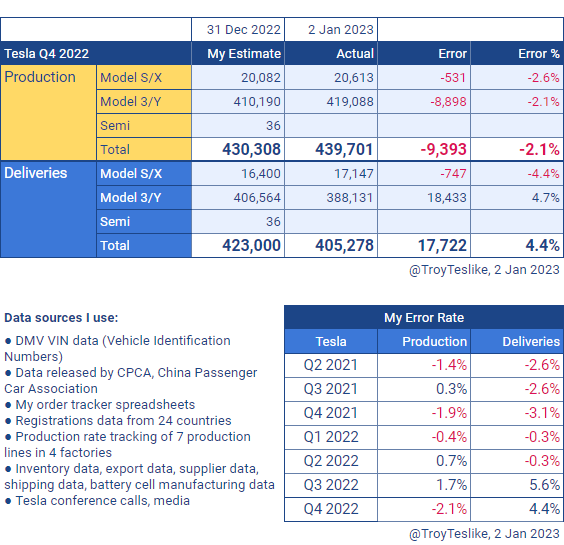Click the yellow Production category cell
This screenshot has height=545, width=564.
(x=49, y=113)
